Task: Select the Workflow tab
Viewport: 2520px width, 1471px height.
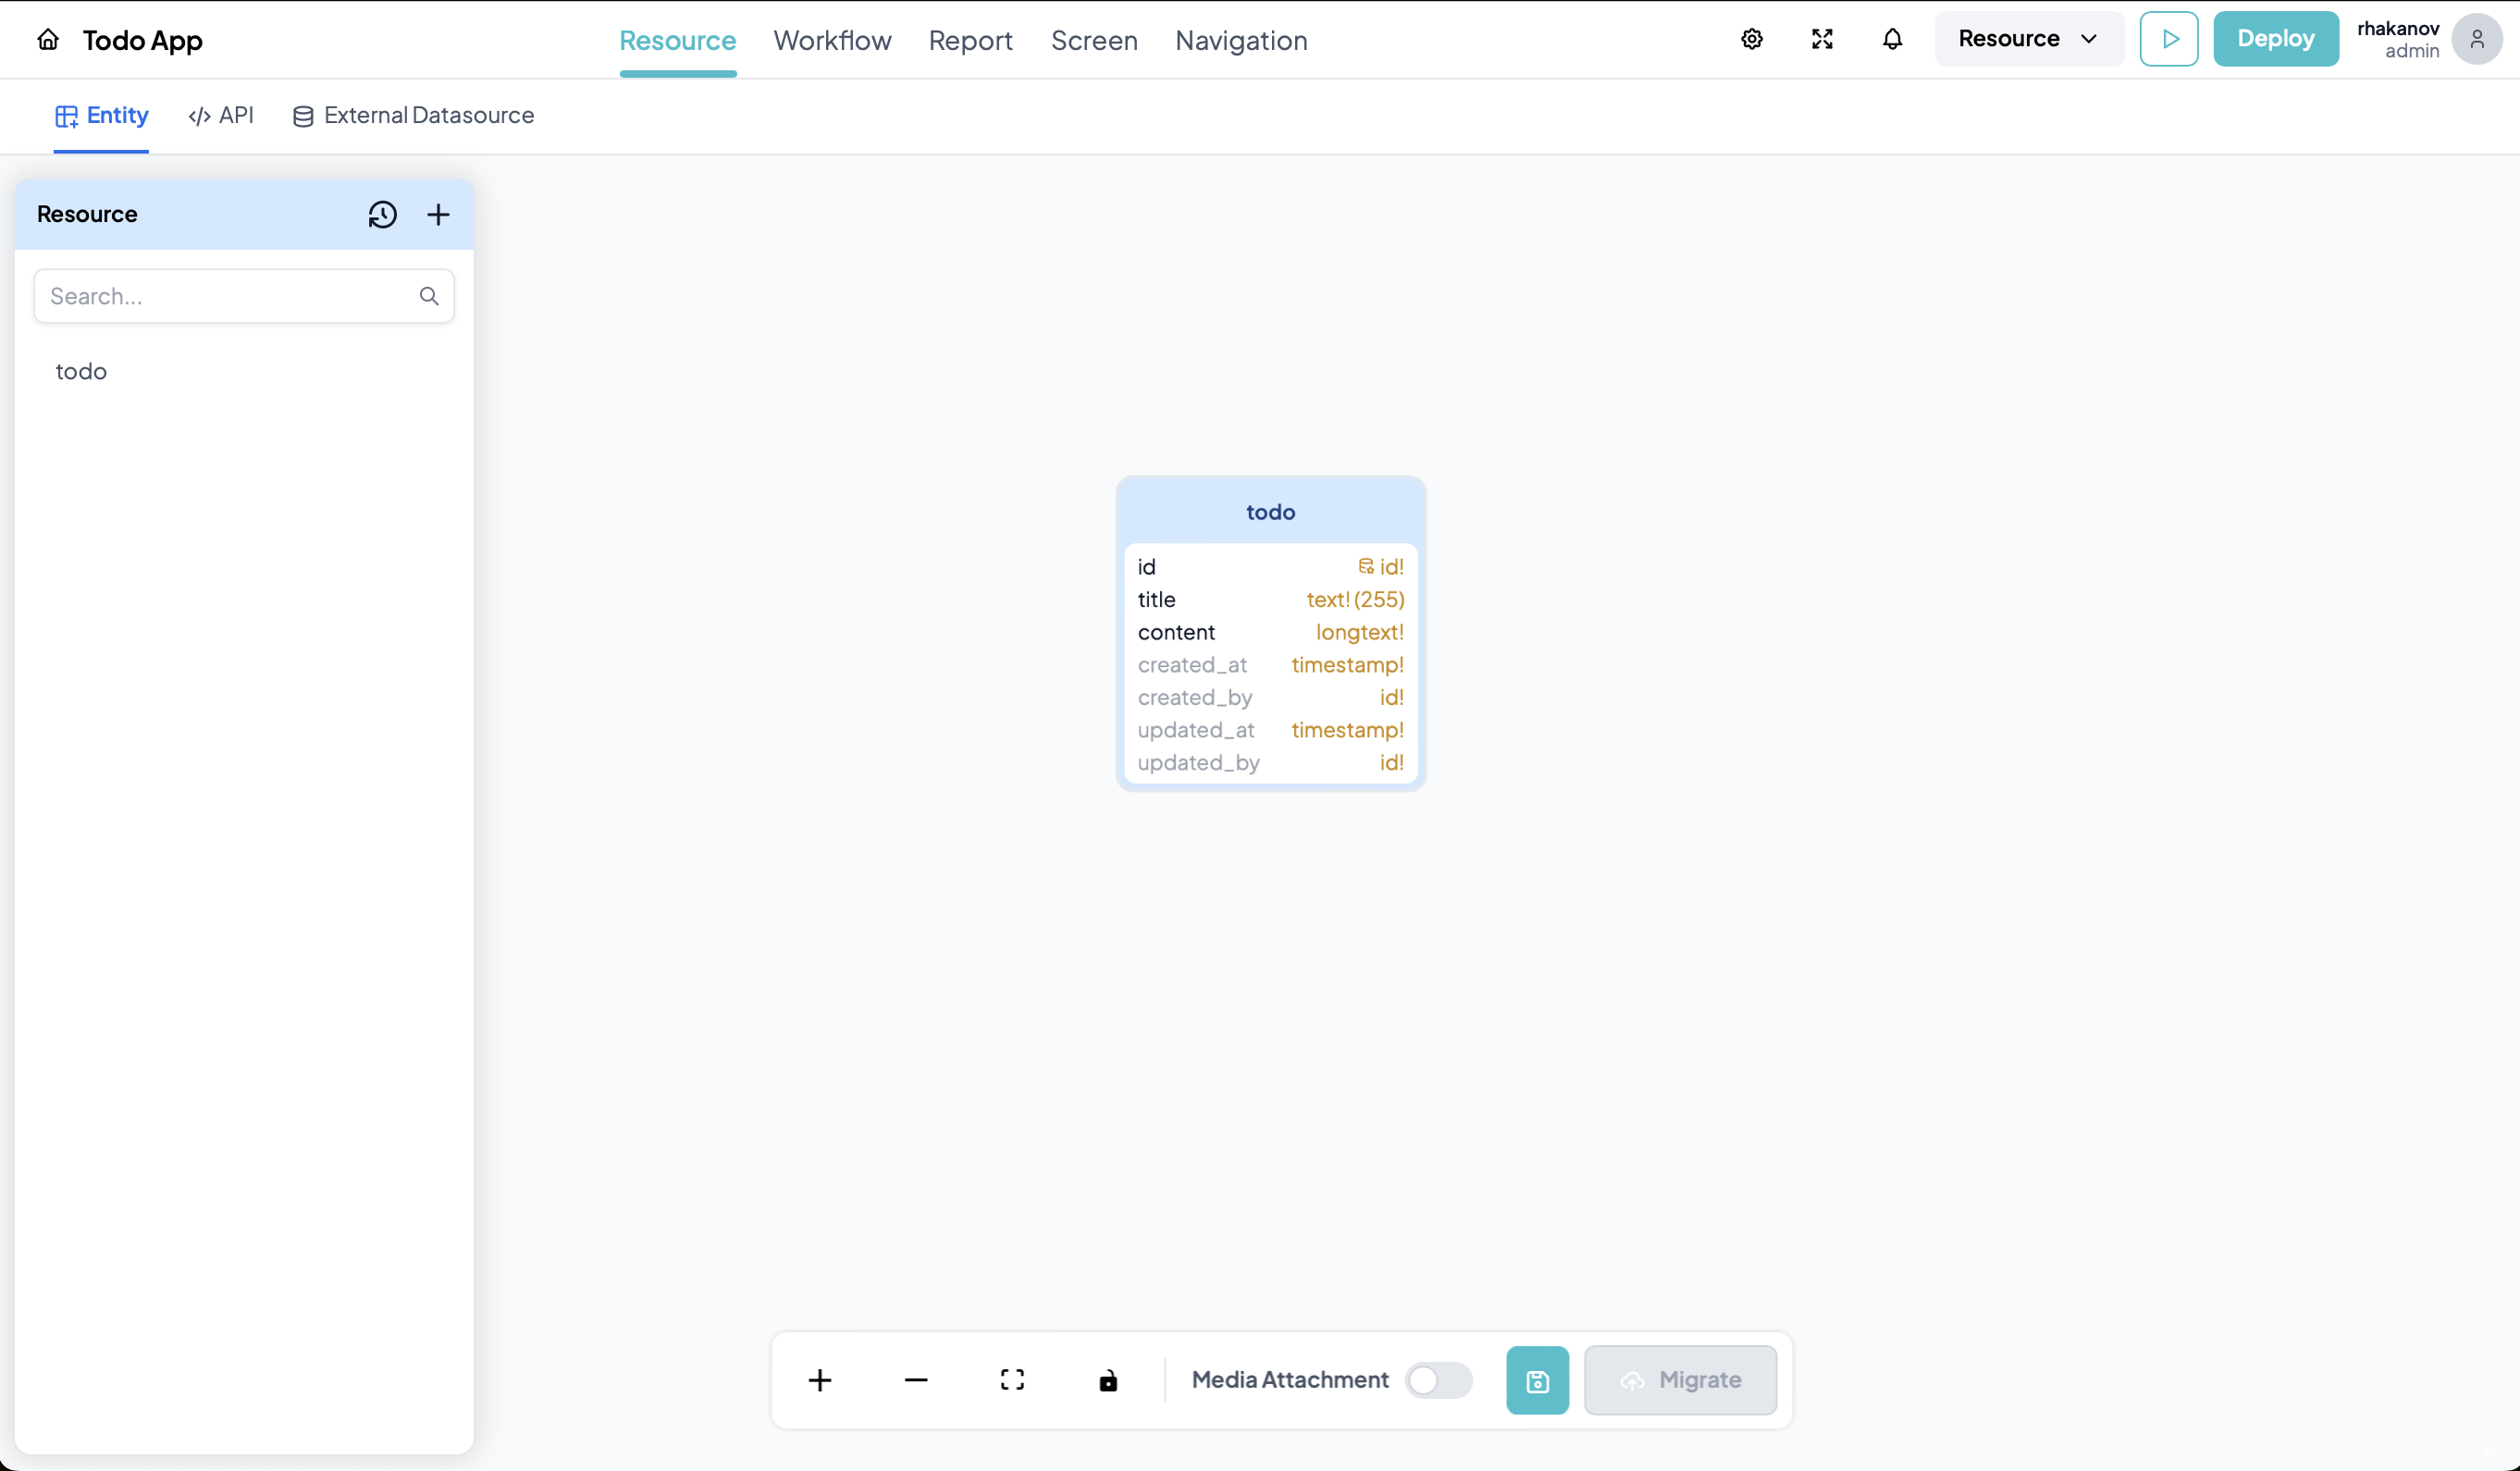Action: pyautogui.click(x=832, y=41)
